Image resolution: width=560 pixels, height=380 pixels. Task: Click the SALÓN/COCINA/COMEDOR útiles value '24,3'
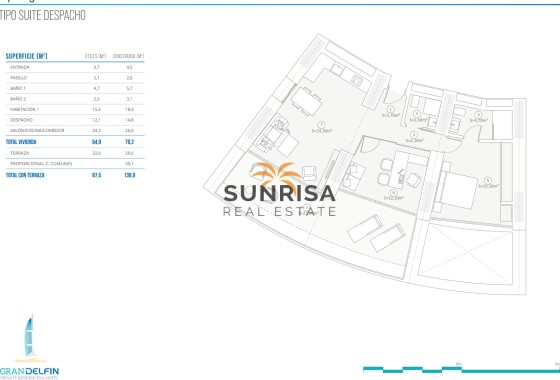96,130
